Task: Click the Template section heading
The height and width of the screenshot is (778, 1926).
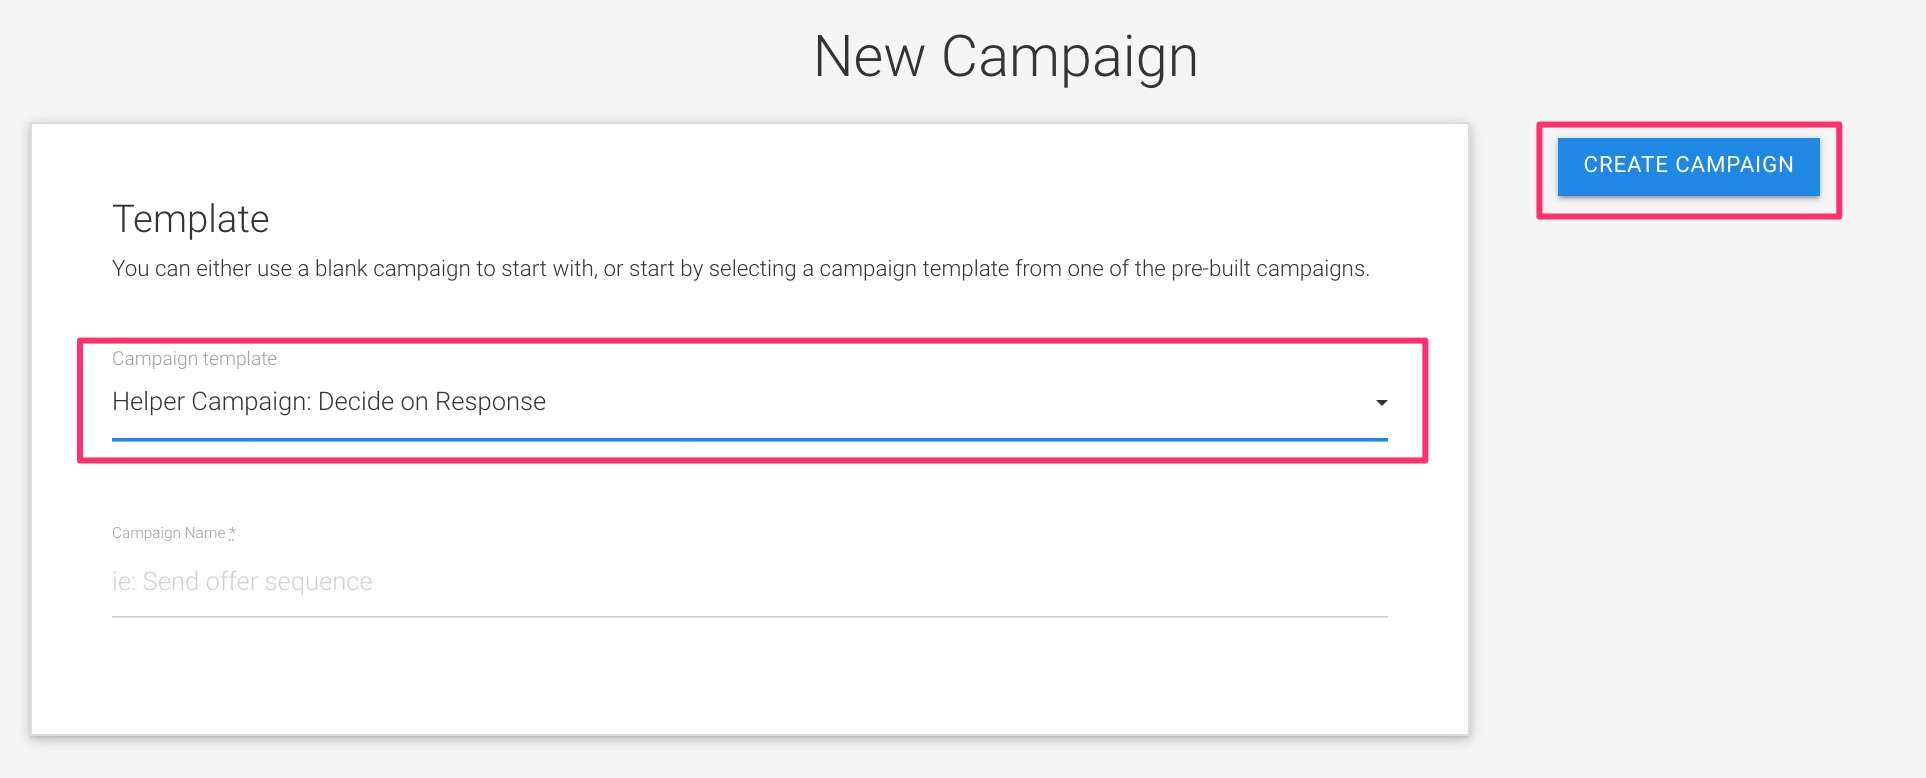Action: (192, 218)
